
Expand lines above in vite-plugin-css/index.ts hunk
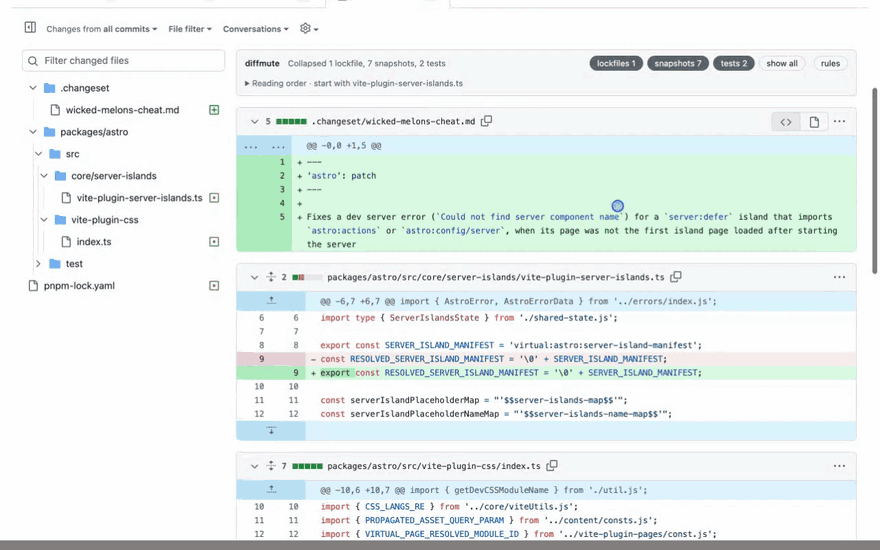click(x=271, y=490)
